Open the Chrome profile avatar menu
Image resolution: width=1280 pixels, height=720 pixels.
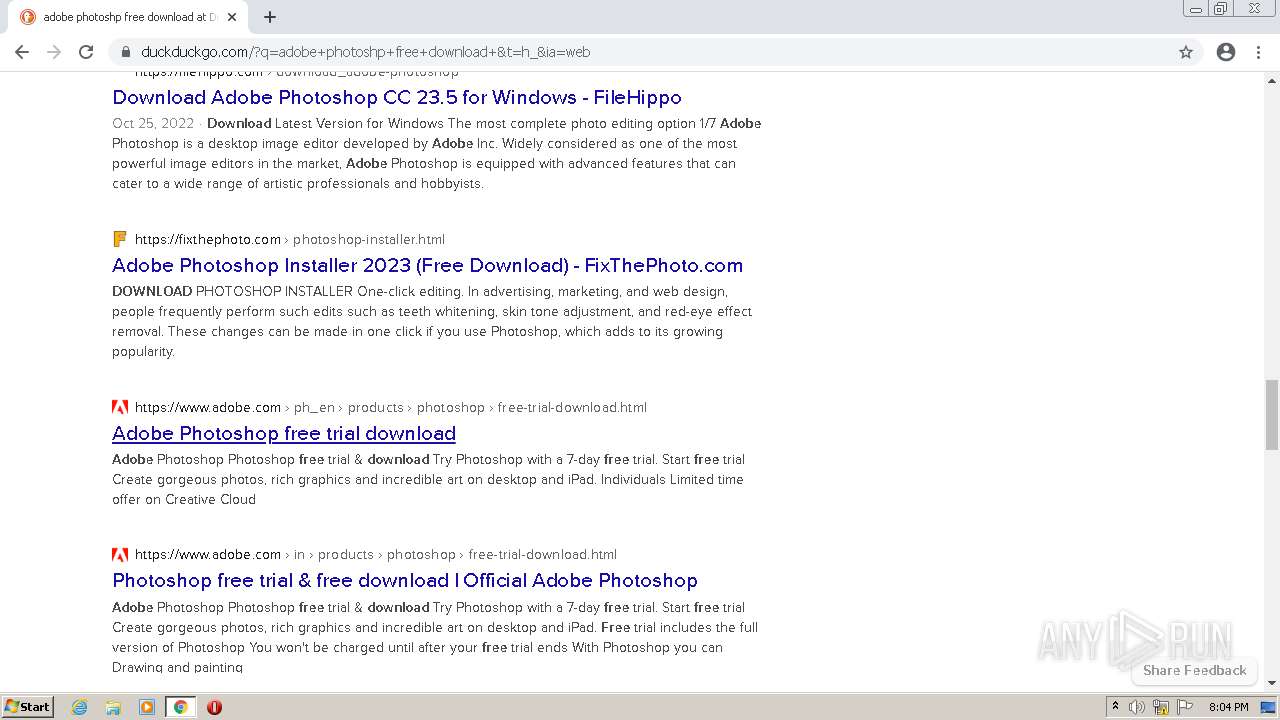[1226, 52]
